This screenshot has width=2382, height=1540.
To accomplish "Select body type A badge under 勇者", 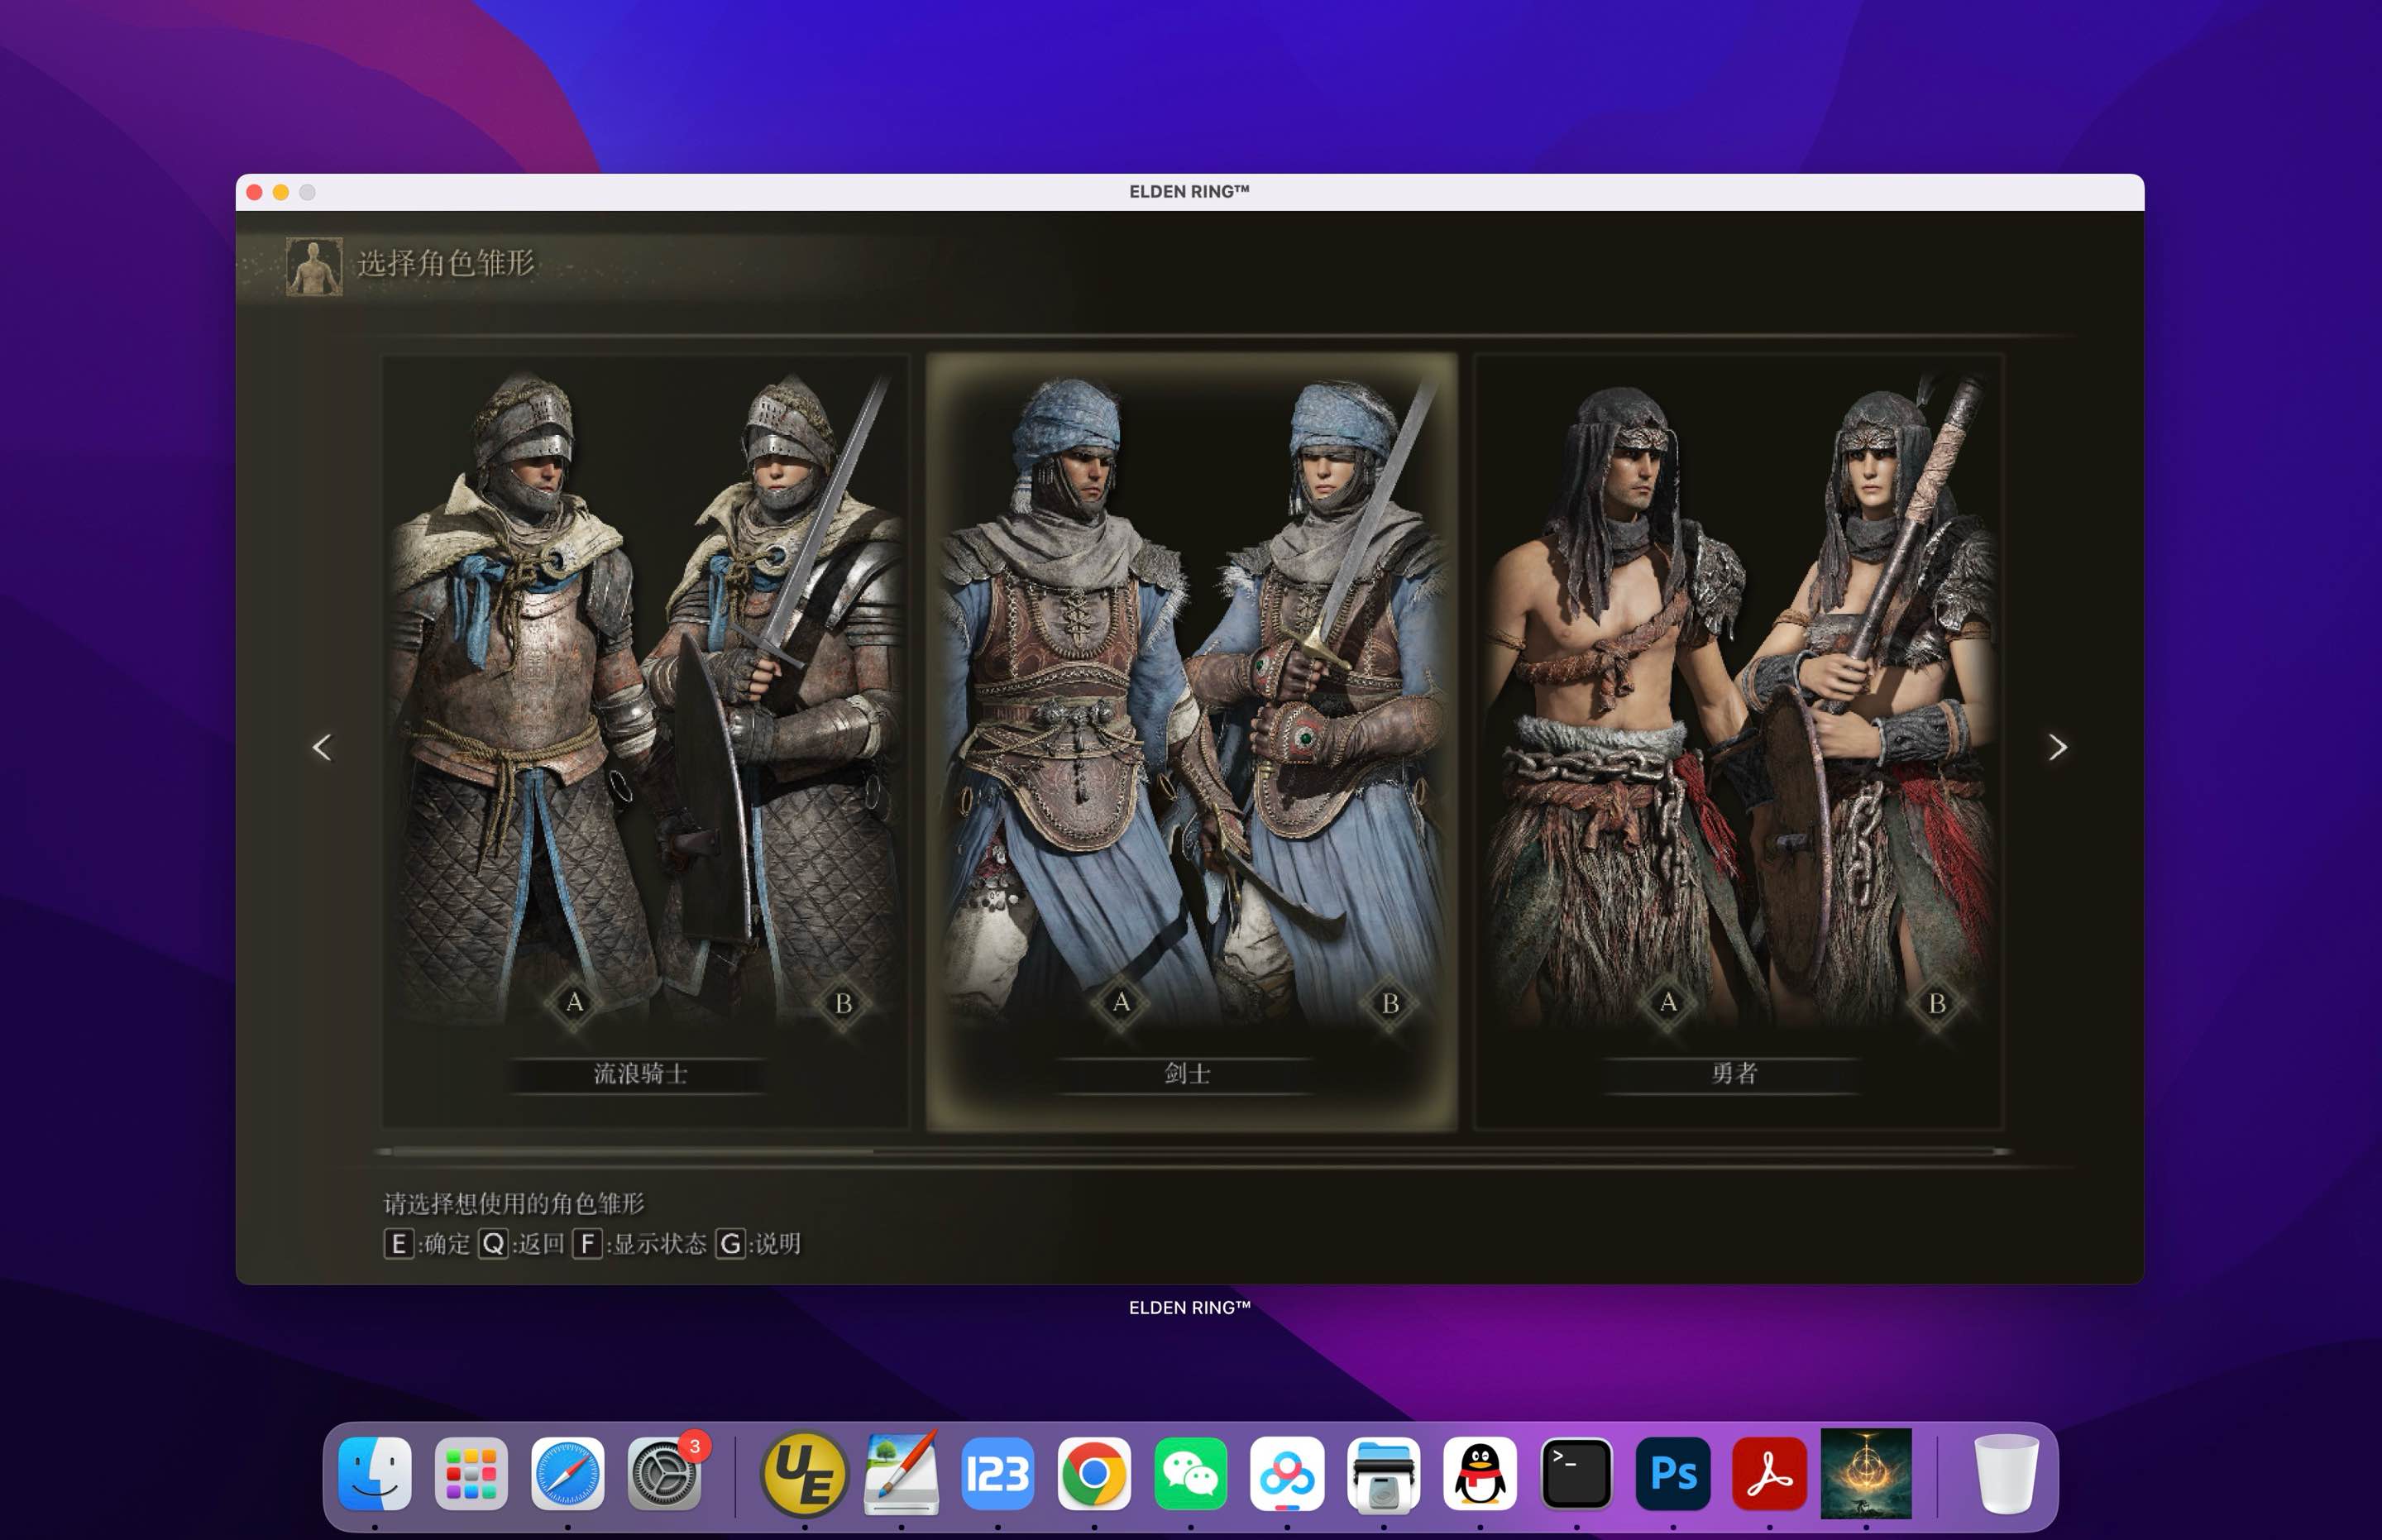I will point(1668,1002).
